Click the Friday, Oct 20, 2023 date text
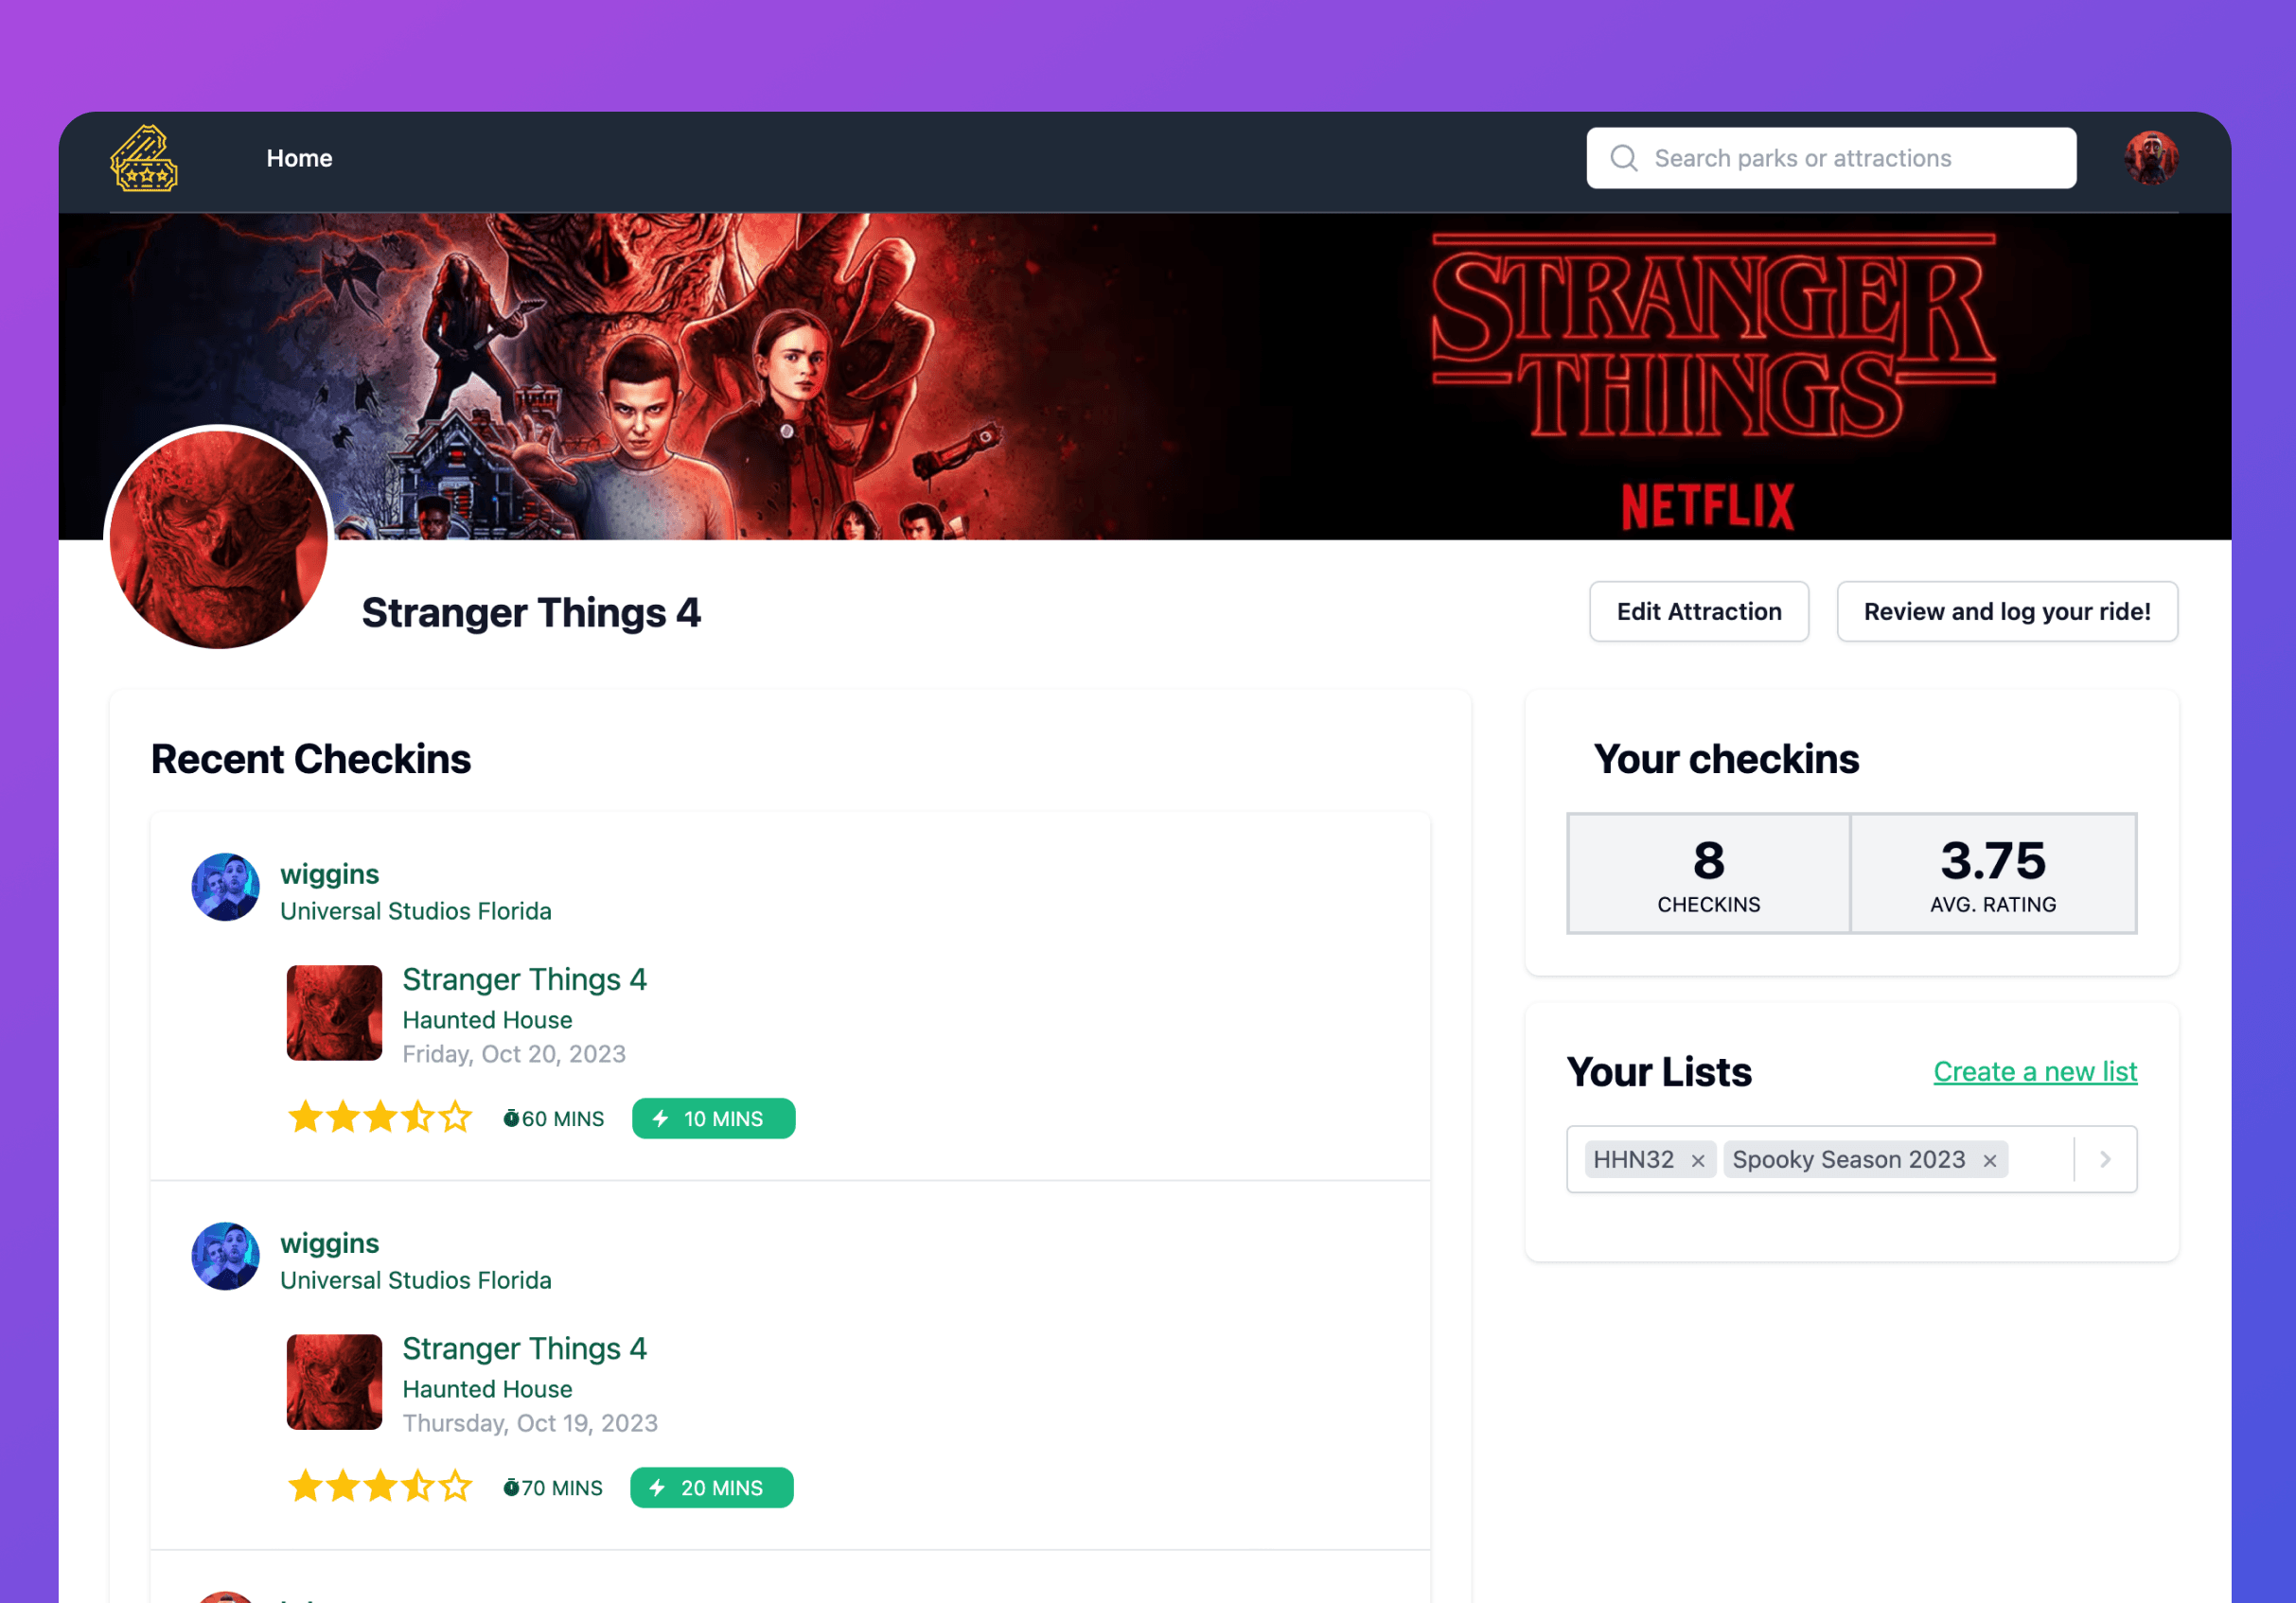 [x=513, y=1054]
